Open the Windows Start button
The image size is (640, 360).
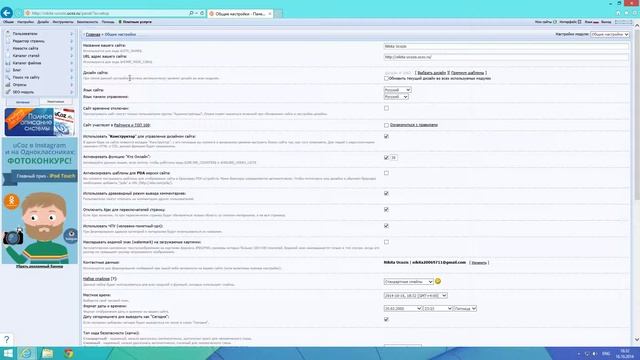(8, 353)
